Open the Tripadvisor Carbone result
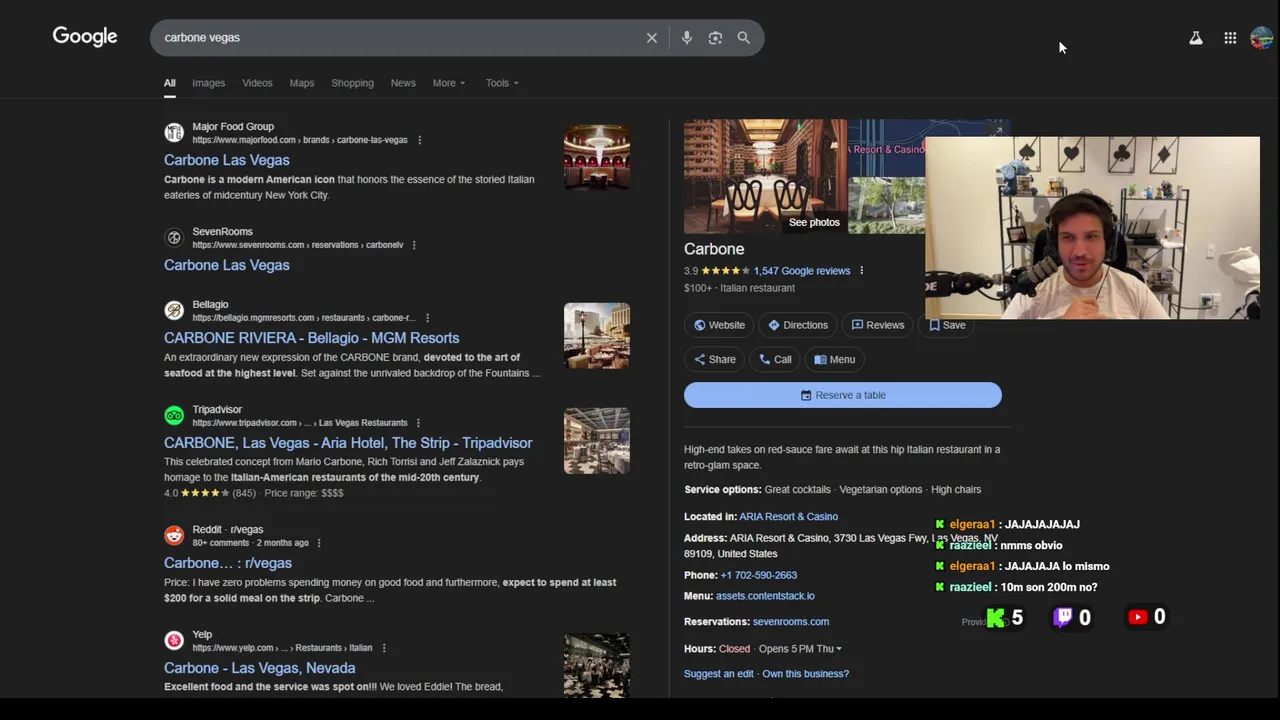This screenshot has height=720, width=1280. (x=348, y=443)
